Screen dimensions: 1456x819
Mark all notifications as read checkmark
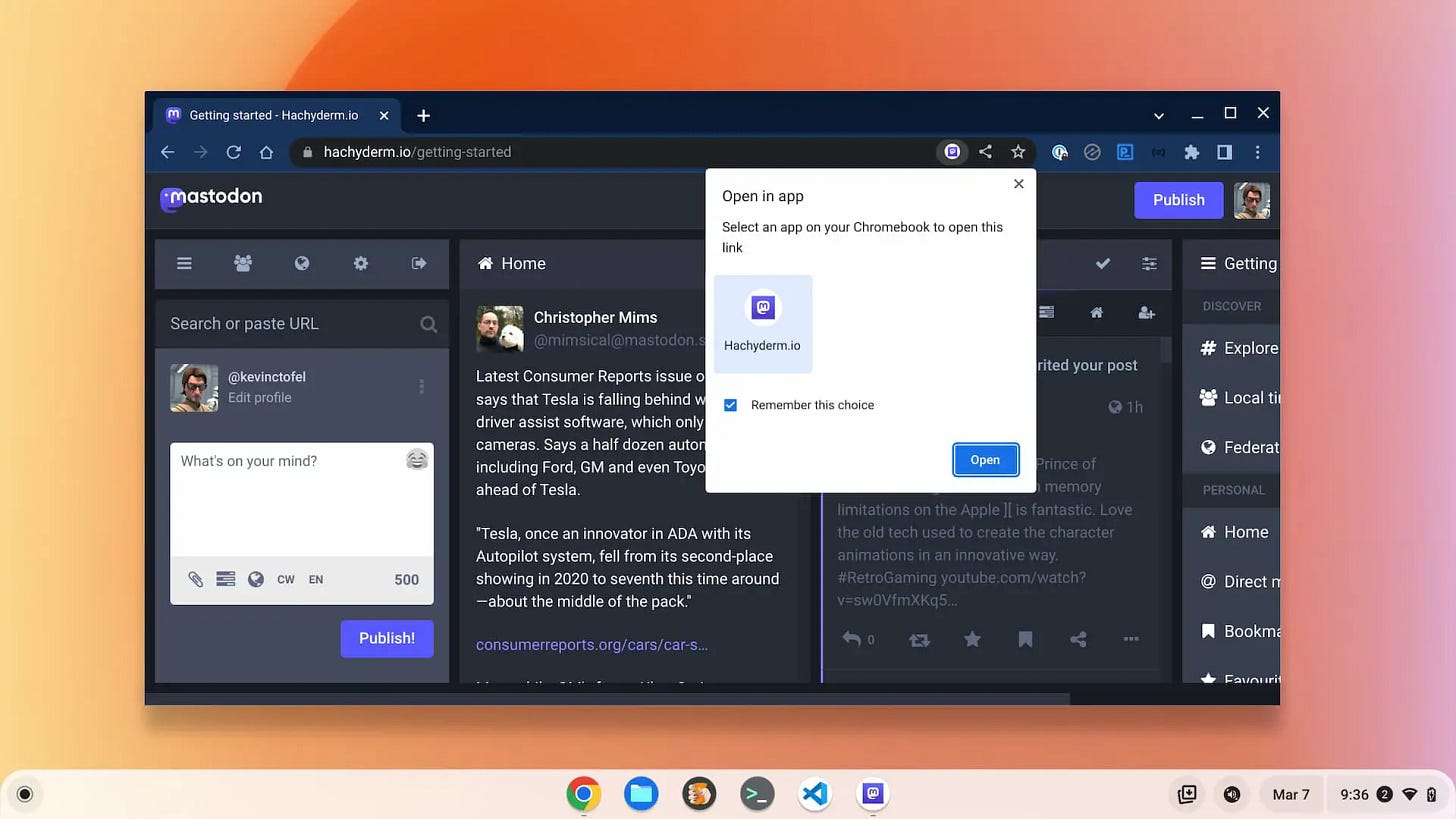coord(1103,263)
